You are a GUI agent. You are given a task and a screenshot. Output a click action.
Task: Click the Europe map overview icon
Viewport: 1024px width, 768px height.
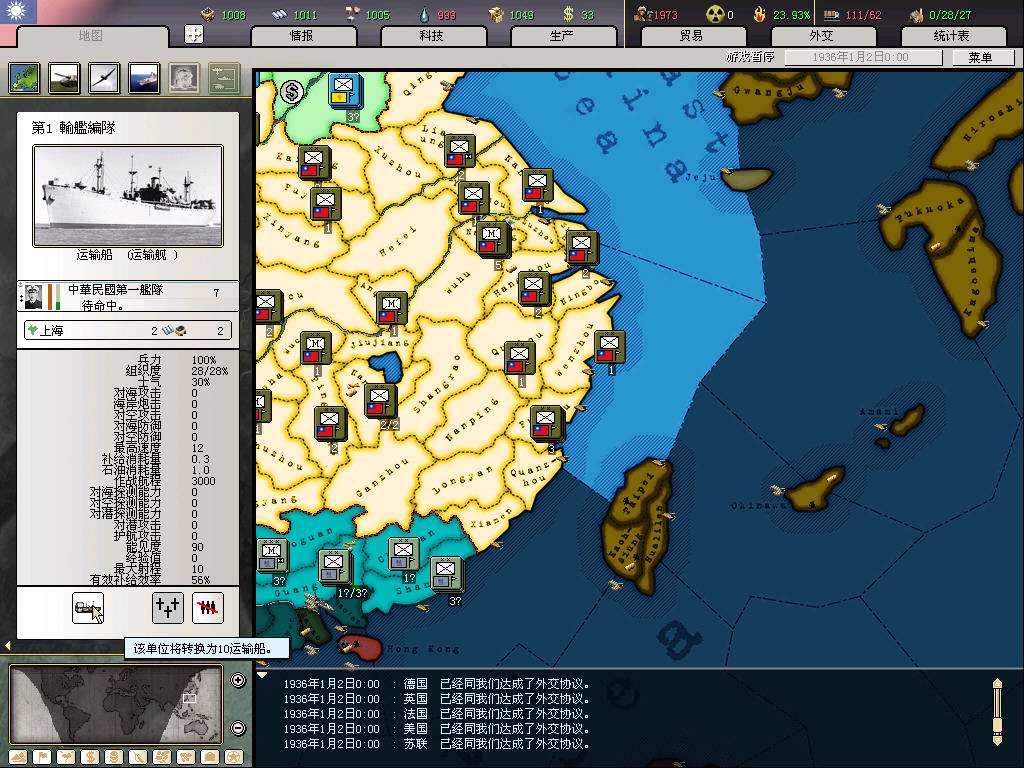point(24,77)
